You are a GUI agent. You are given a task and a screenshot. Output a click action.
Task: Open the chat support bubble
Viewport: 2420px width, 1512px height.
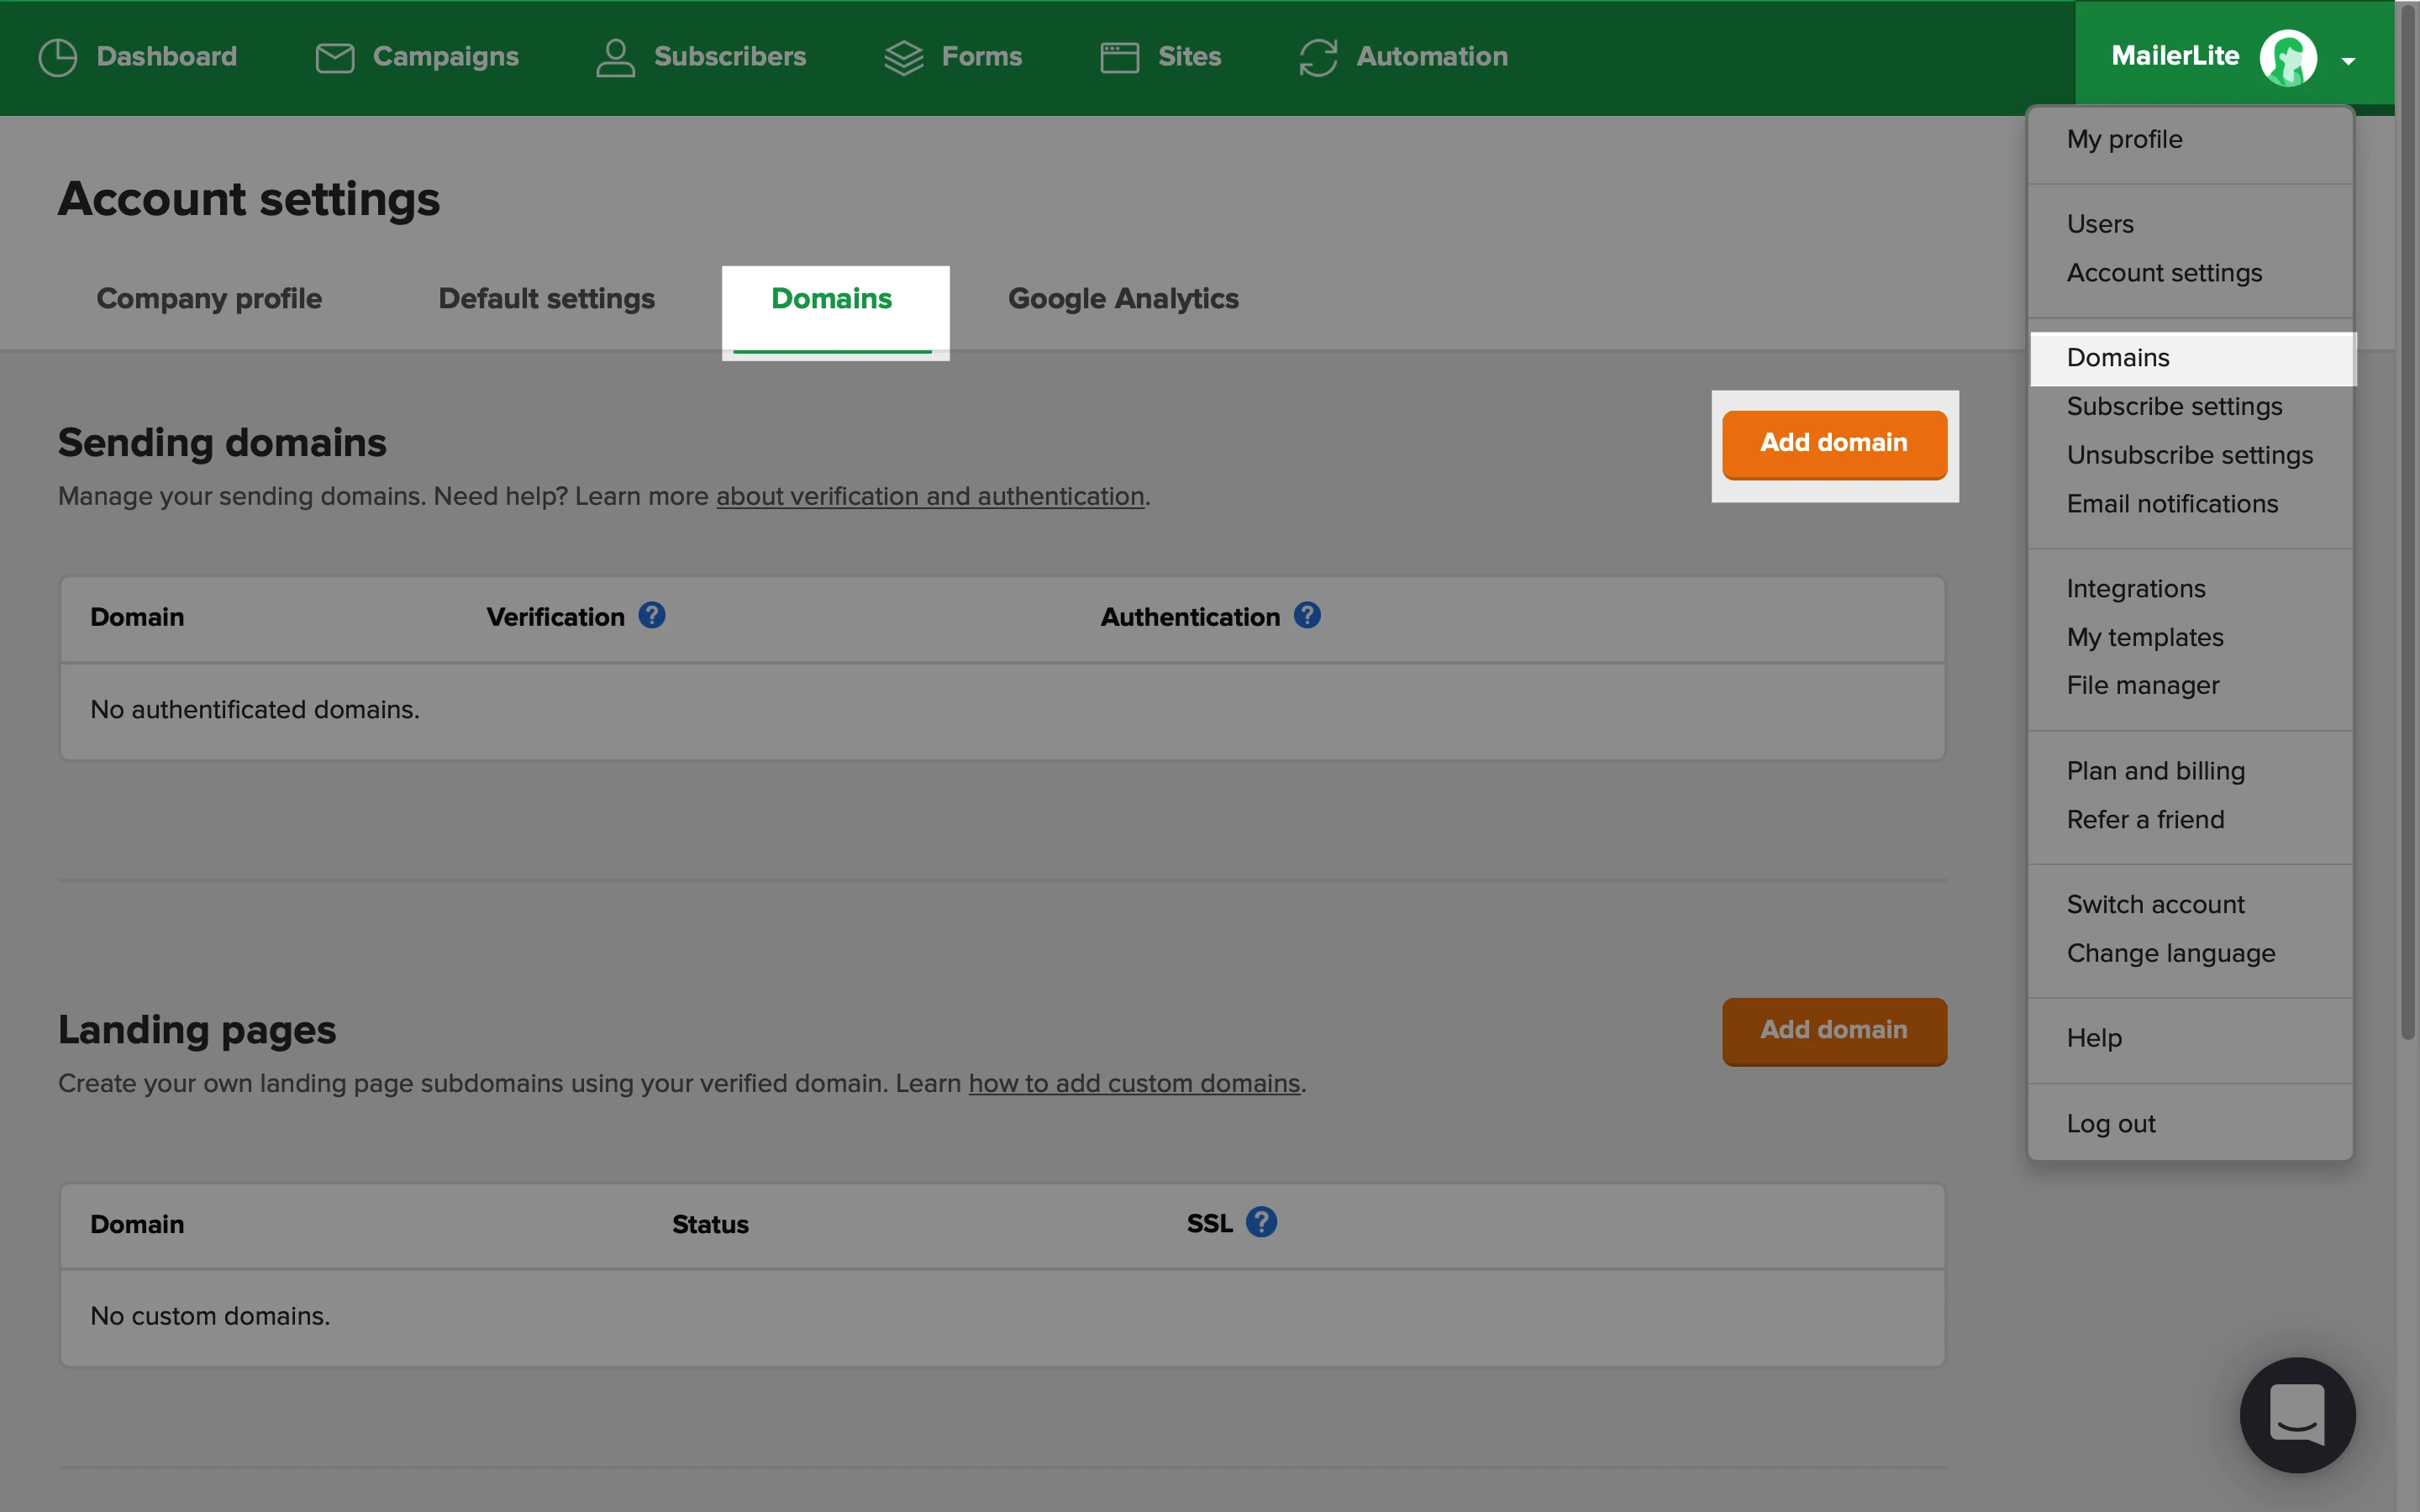pos(2297,1414)
